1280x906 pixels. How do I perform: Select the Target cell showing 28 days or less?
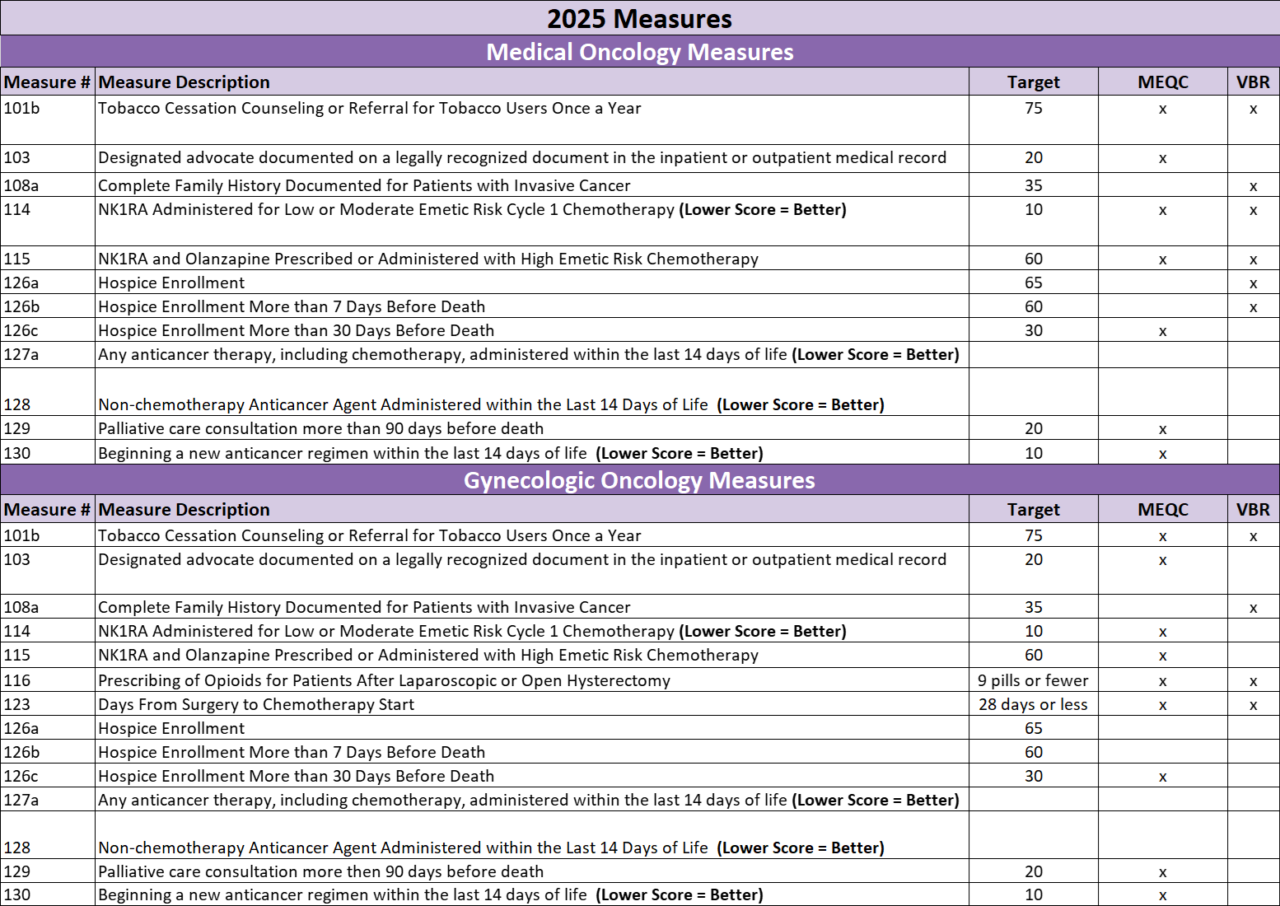1033,704
